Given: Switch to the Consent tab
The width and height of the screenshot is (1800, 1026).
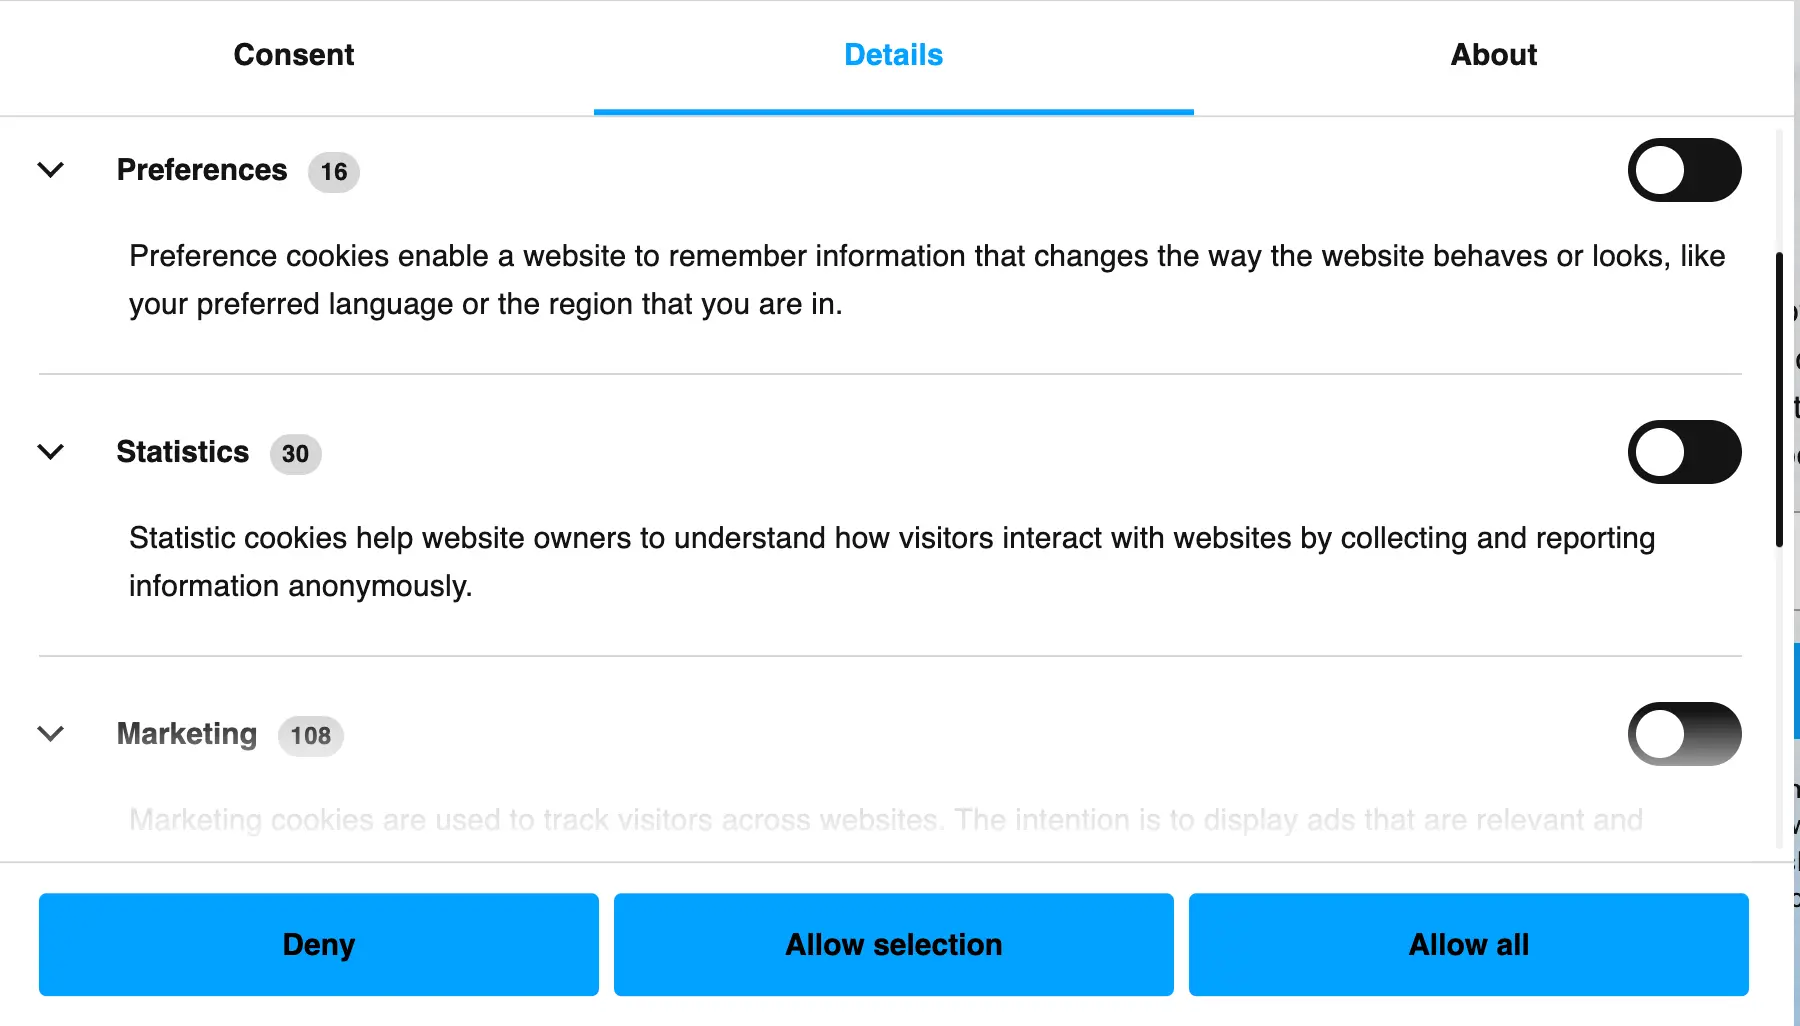Looking at the screenshot, I should click(294, 55).
